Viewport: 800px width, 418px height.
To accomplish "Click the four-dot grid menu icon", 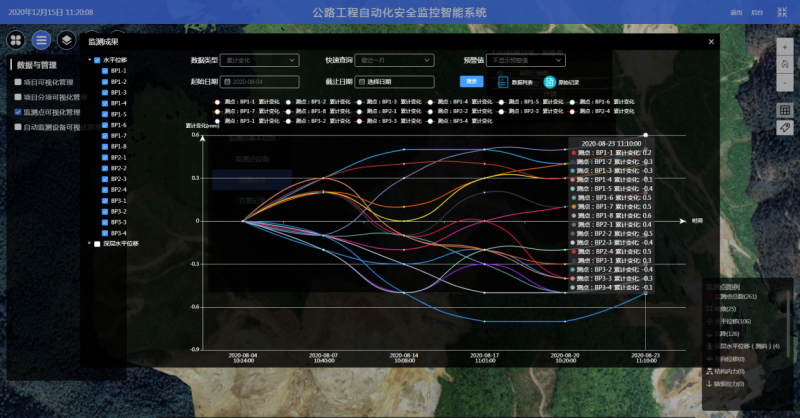I will click(17, 40).
